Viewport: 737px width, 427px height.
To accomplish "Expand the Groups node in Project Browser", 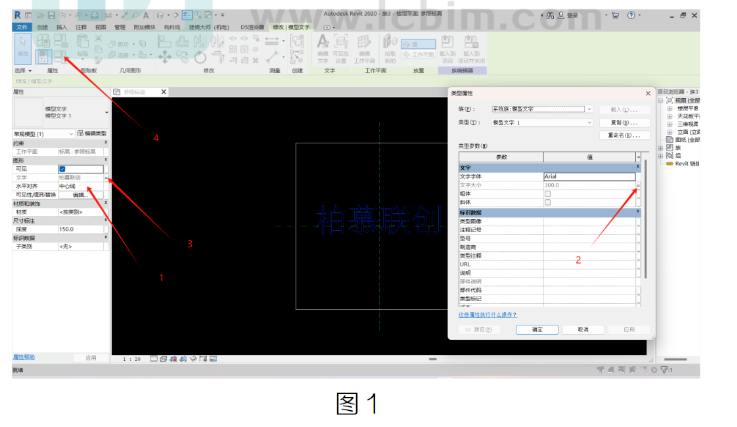I will tap(661, 156).
